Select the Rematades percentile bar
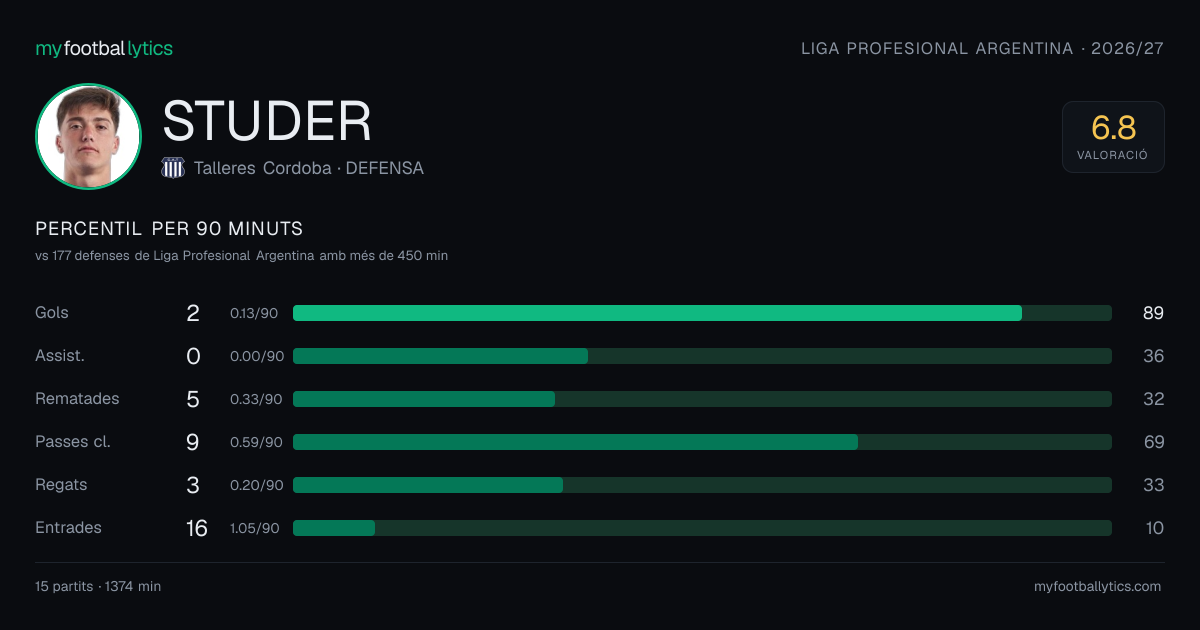 (x=702, y=399)
